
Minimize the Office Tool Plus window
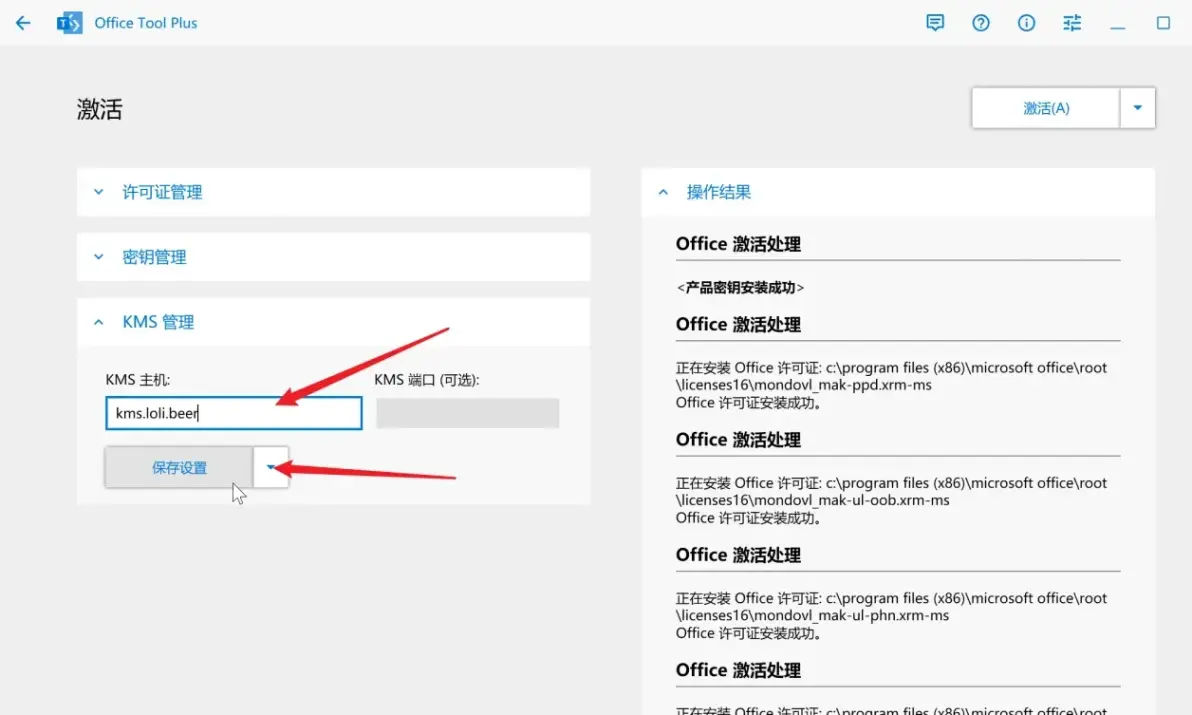pyautogui.click(x=1118, y=25)
